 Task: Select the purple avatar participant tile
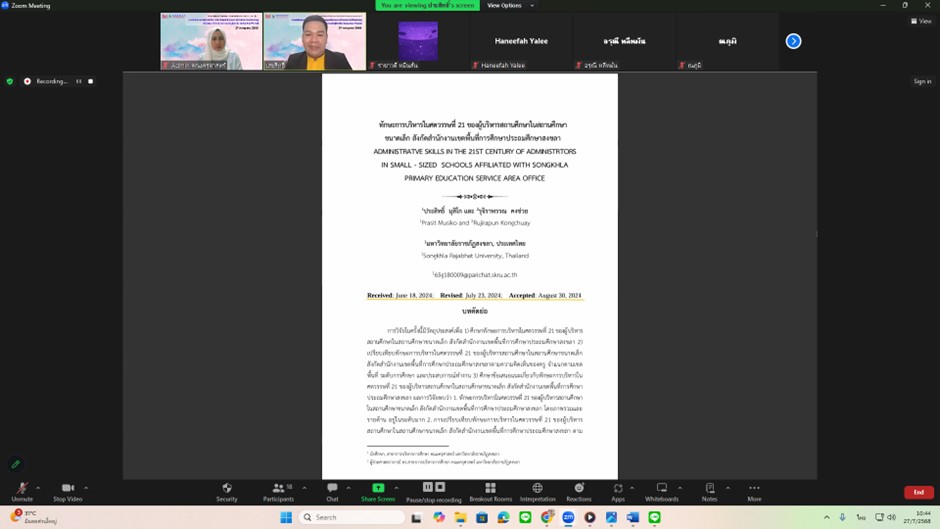click(x=418, y=41)
